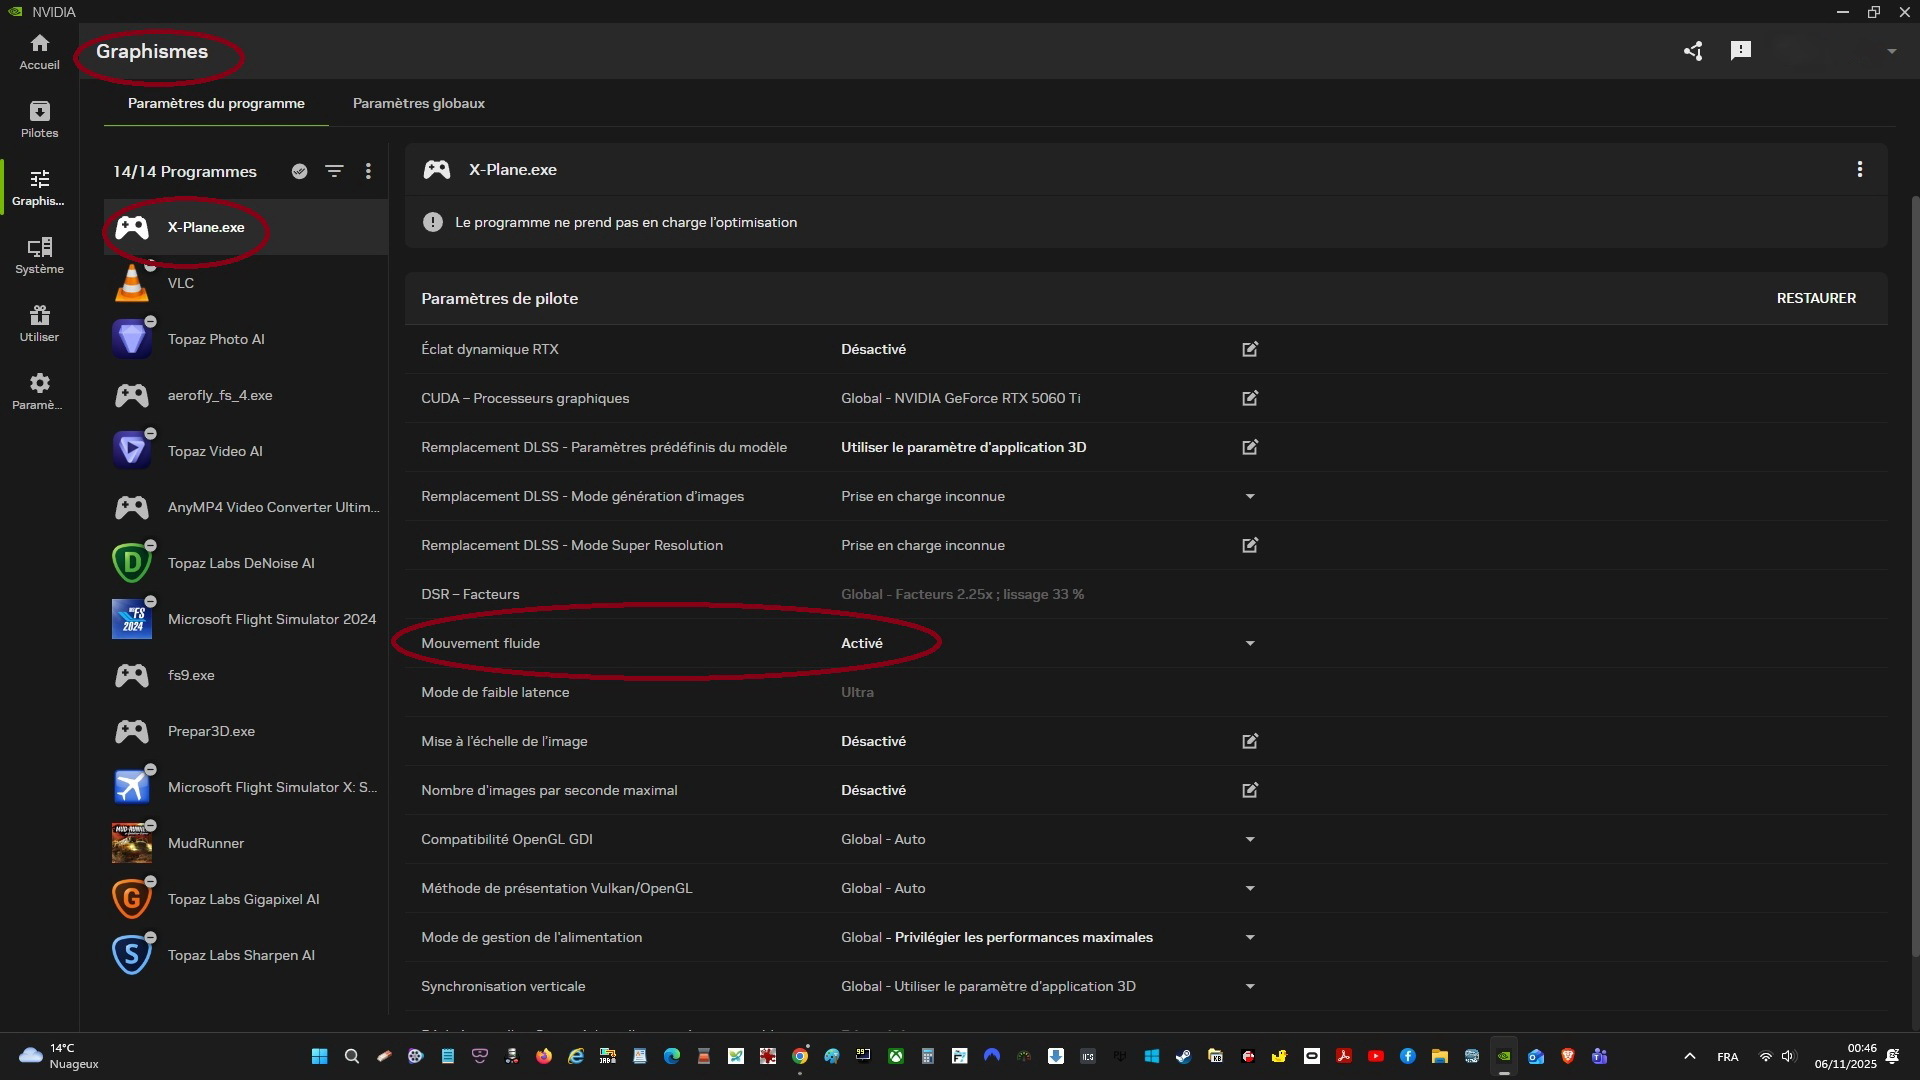Screen dimensions: 1920x1080
Task: Click the share icon in header
Action: 1692,51
